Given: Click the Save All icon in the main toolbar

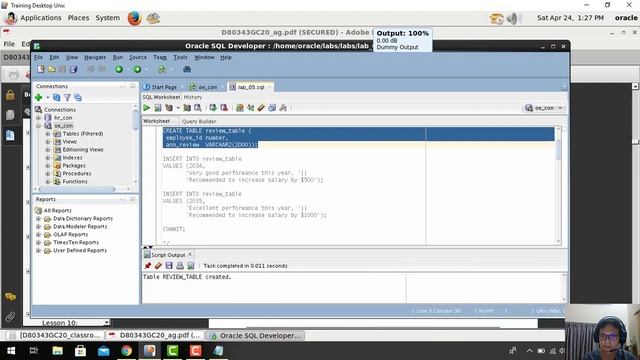Looking at the screenshot, I should [73, 69].
